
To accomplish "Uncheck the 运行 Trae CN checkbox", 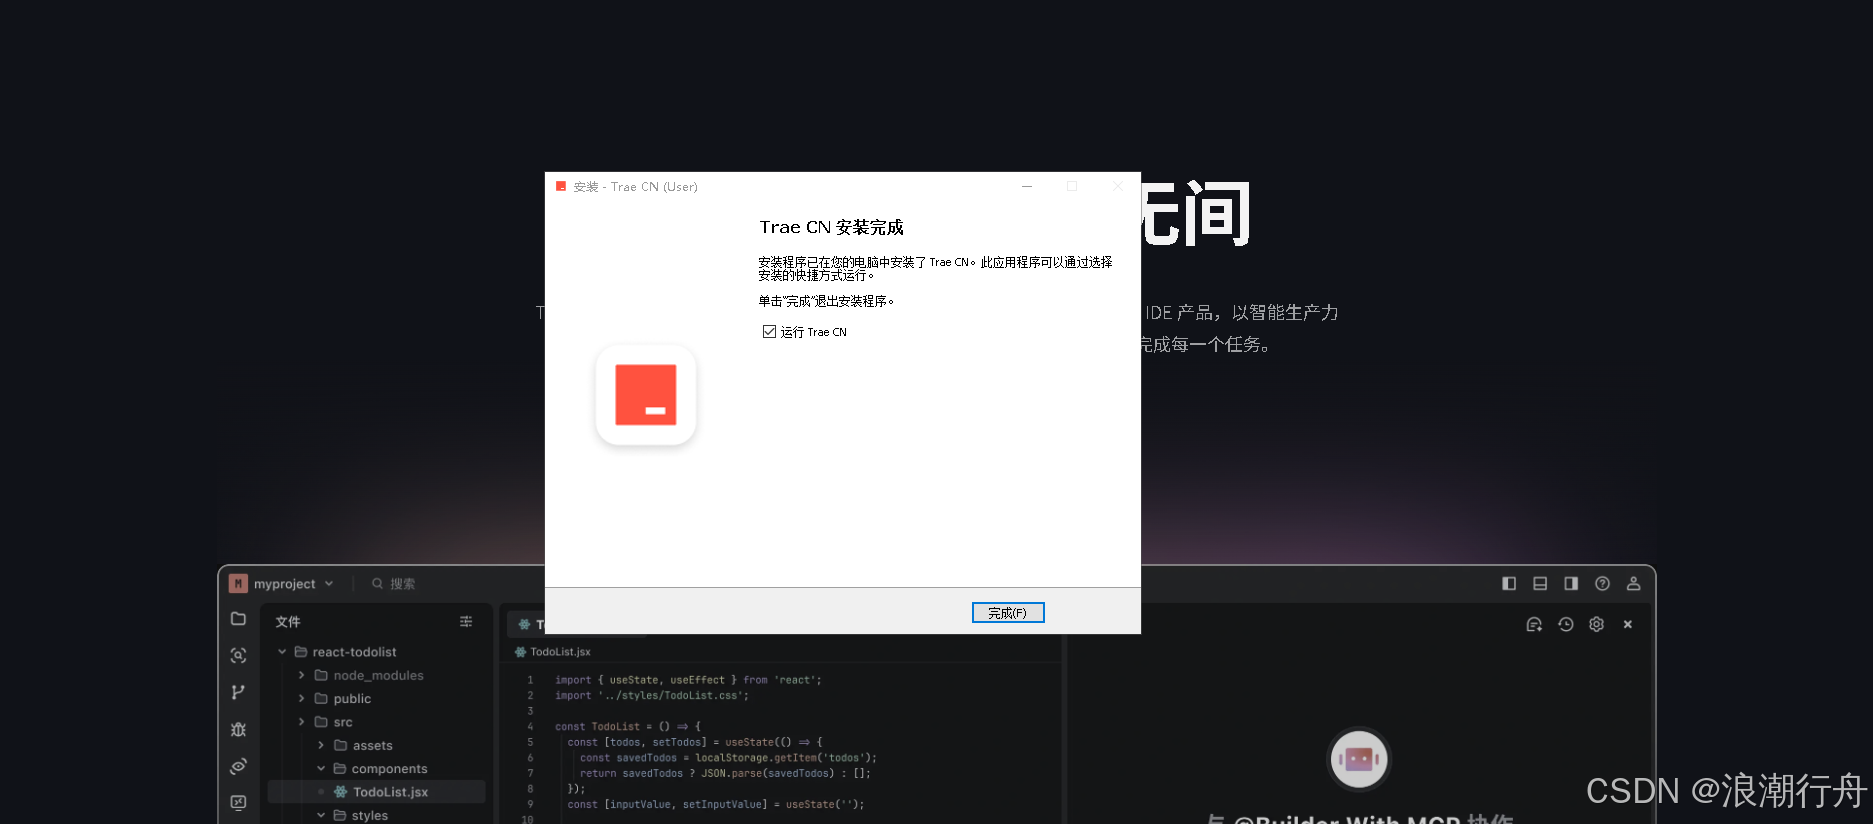I will pyautogui.click(x=769, y=332).
